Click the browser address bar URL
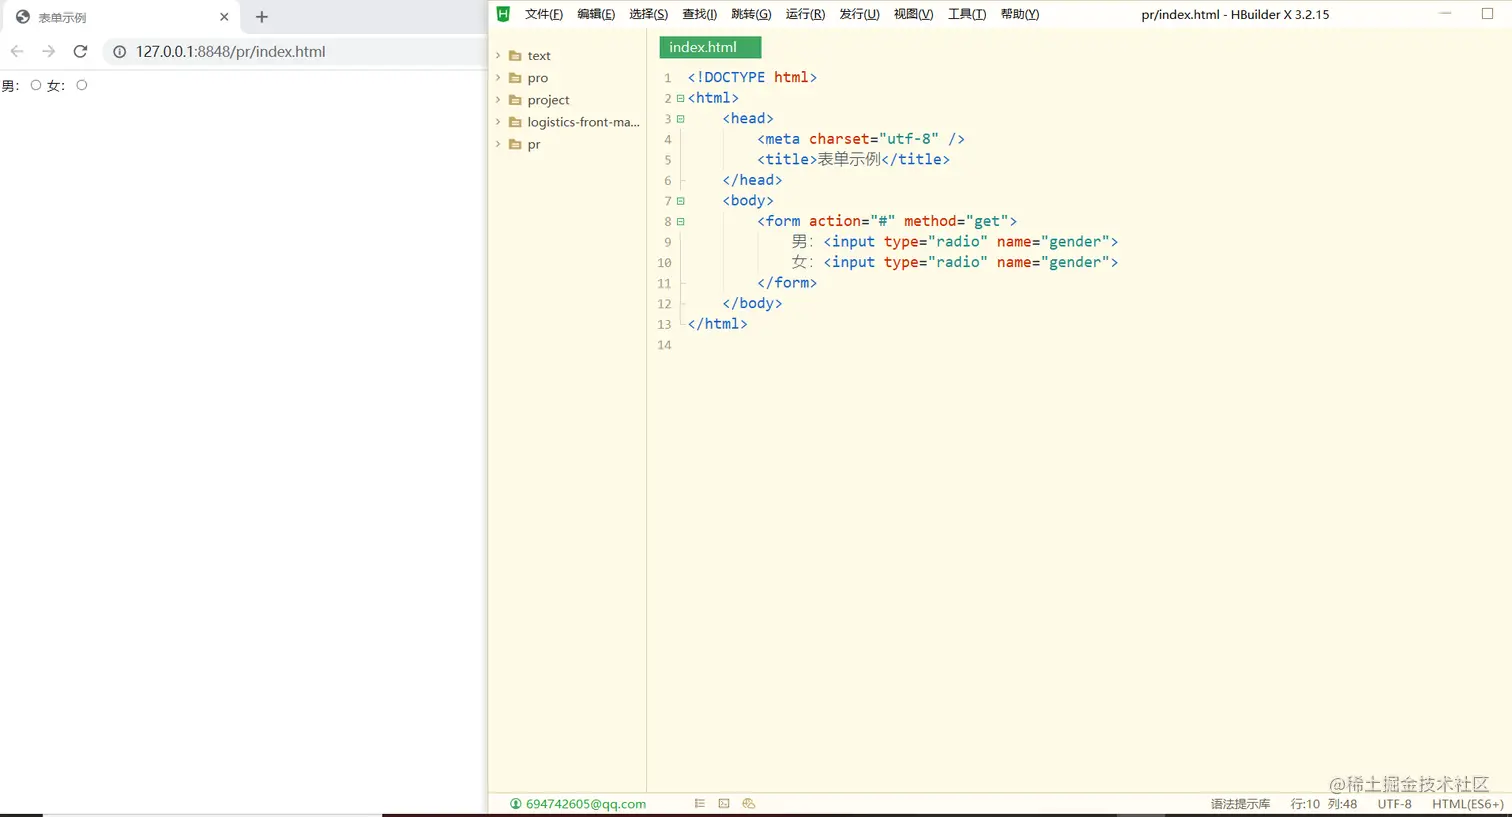Image resolution: width=1512 pixels, height=817 pixels. click(231, 52)
